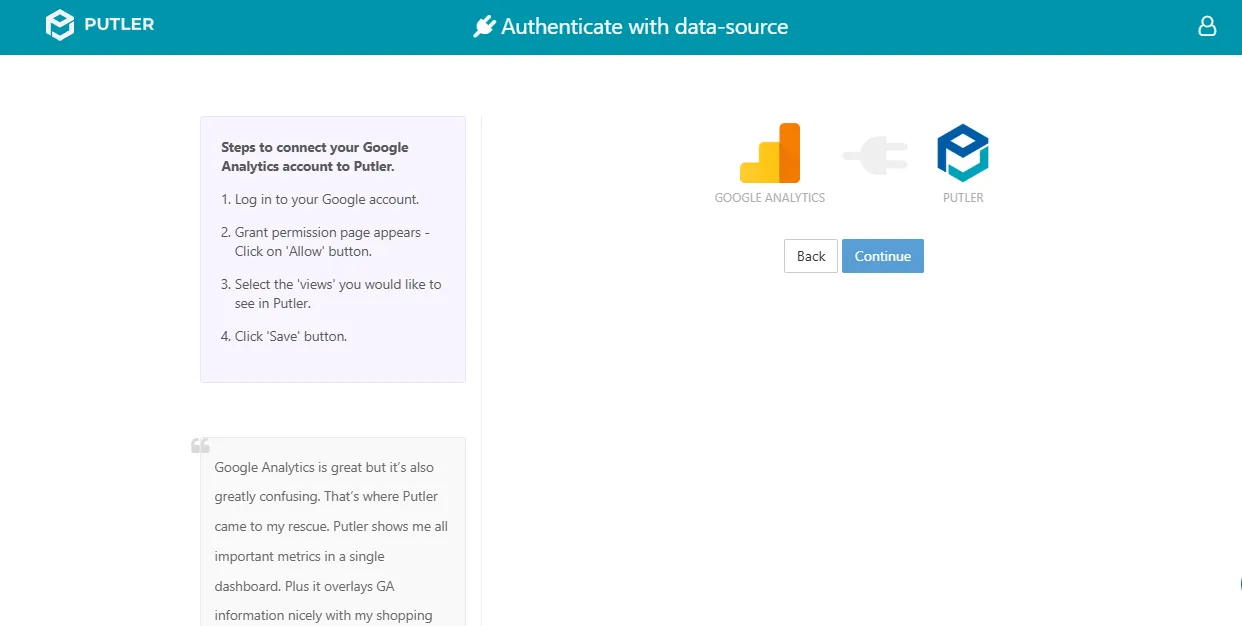Click the Back button
1242x626 pixels.
811,256
